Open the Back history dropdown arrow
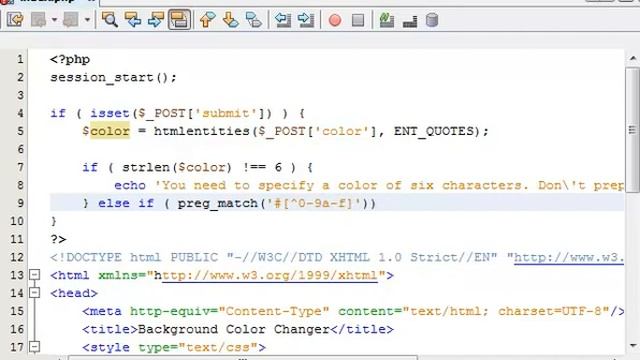This screenshot has width=640, height=360. tap(54, 20)
